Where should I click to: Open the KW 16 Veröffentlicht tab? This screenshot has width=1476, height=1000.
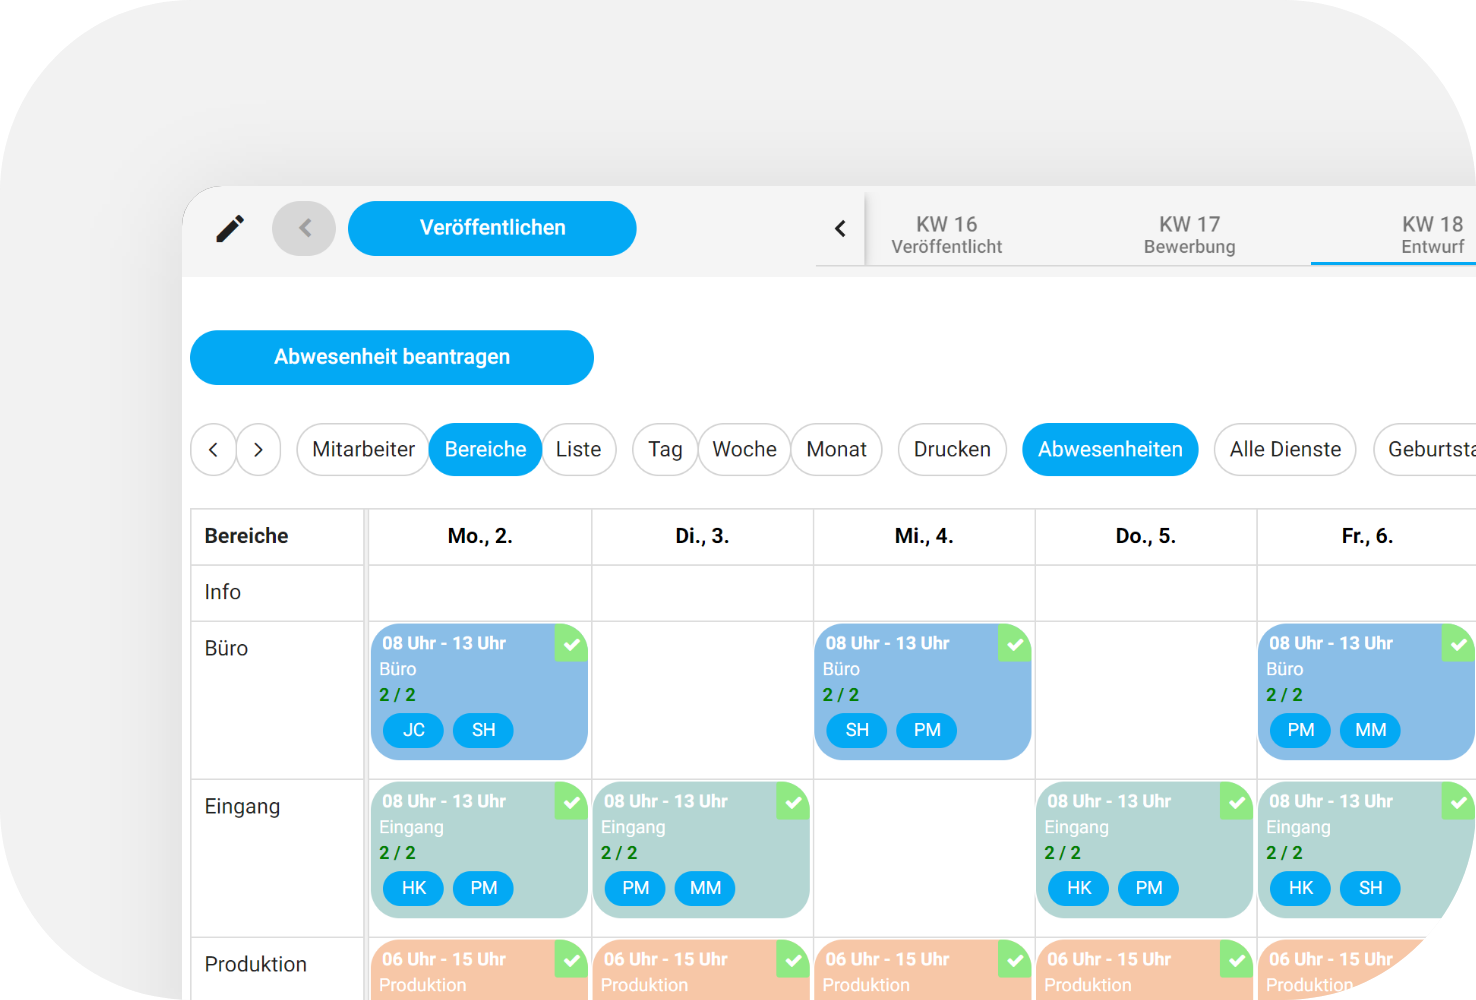(x=946, y=235)
